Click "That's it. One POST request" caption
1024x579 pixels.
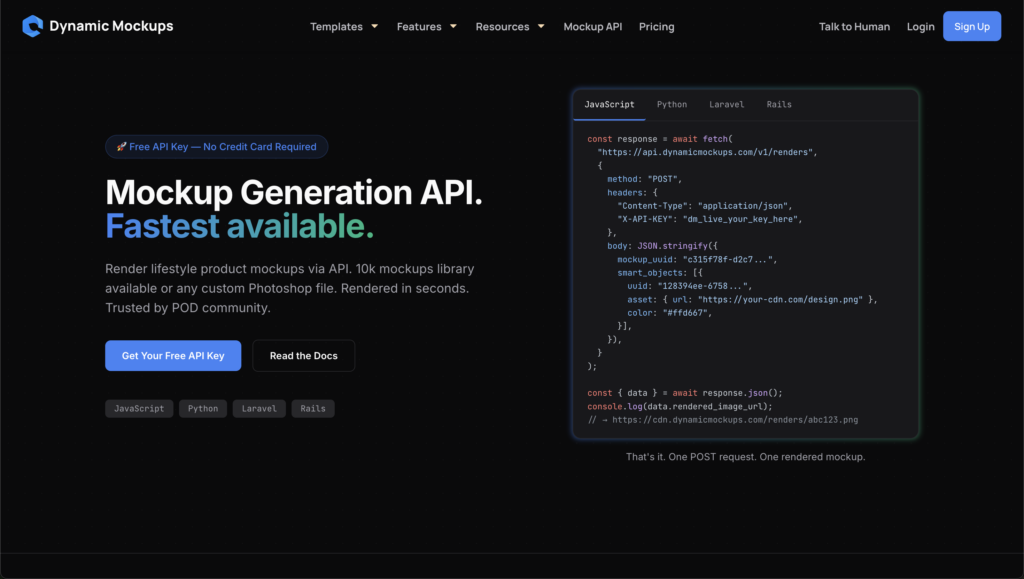[745, 457]
